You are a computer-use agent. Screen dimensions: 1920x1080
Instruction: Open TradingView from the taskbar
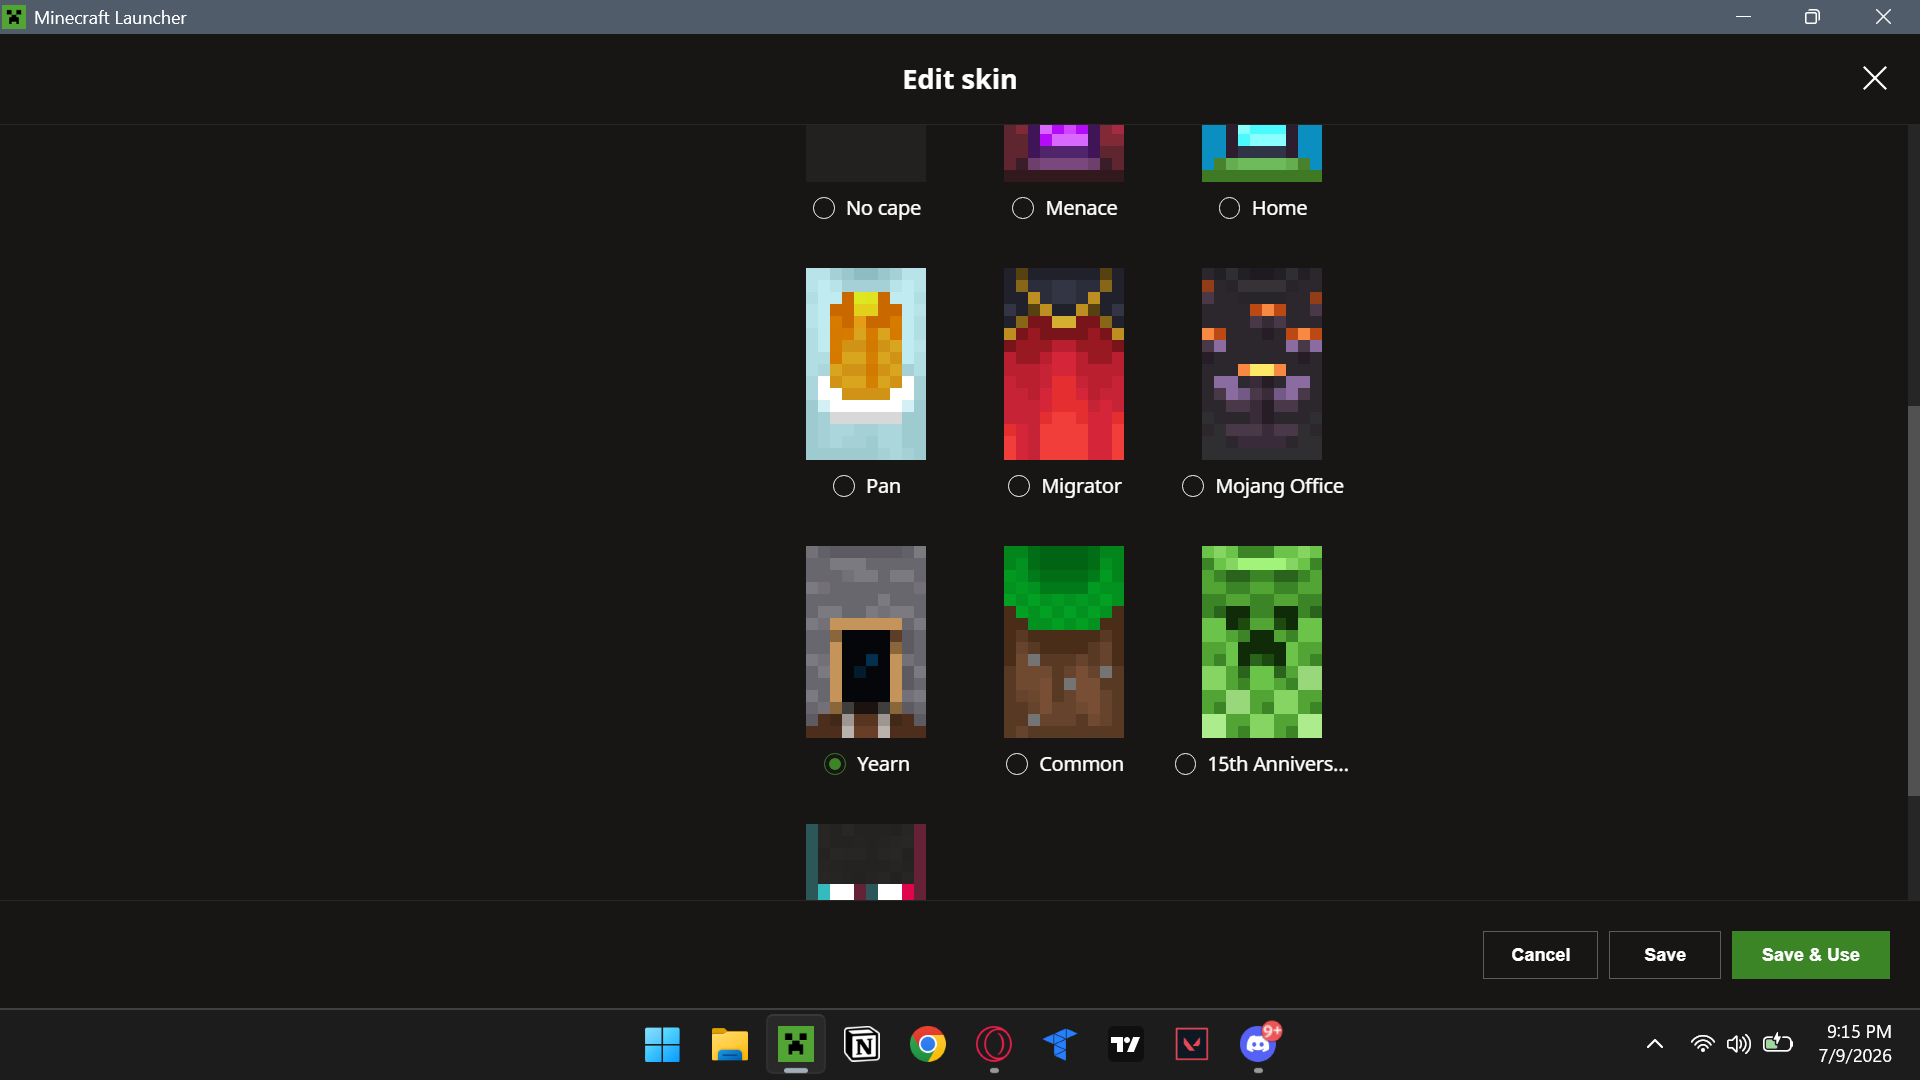click(1126, 1045)
